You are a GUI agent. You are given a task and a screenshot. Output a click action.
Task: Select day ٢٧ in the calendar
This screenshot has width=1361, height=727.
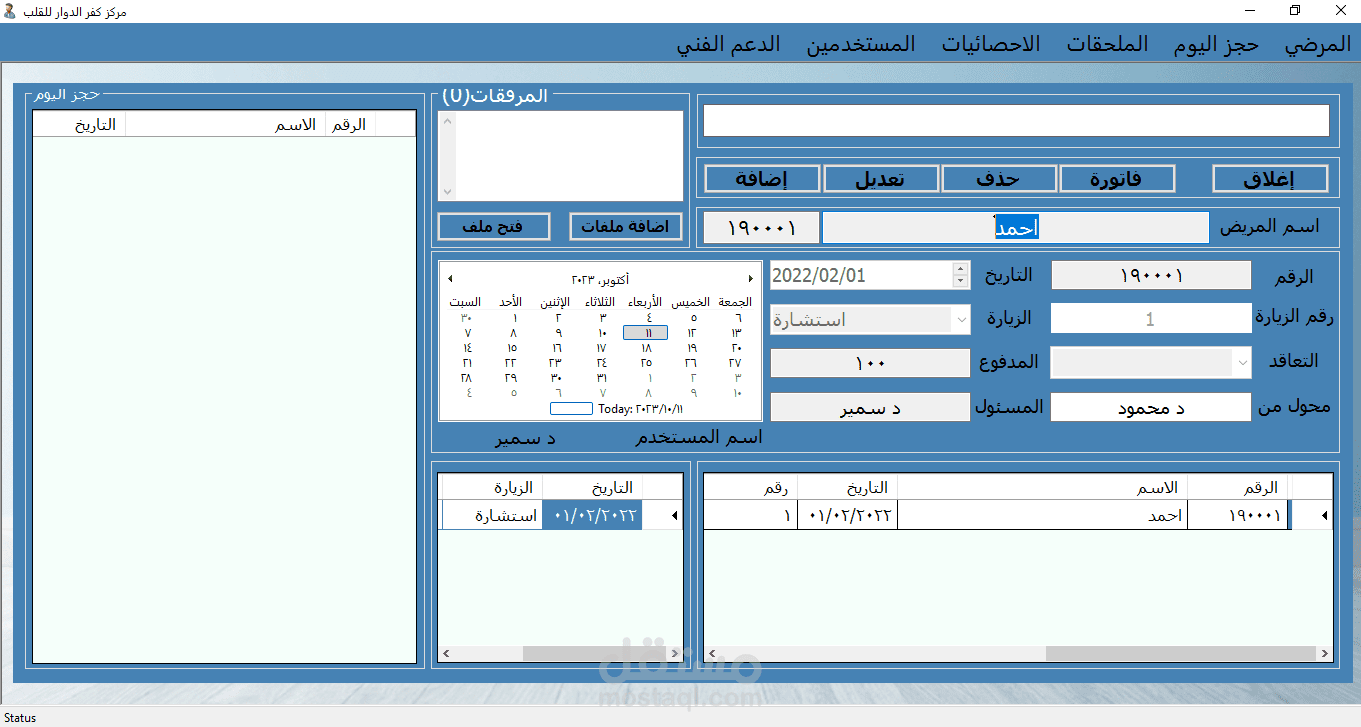coord(735,363)
